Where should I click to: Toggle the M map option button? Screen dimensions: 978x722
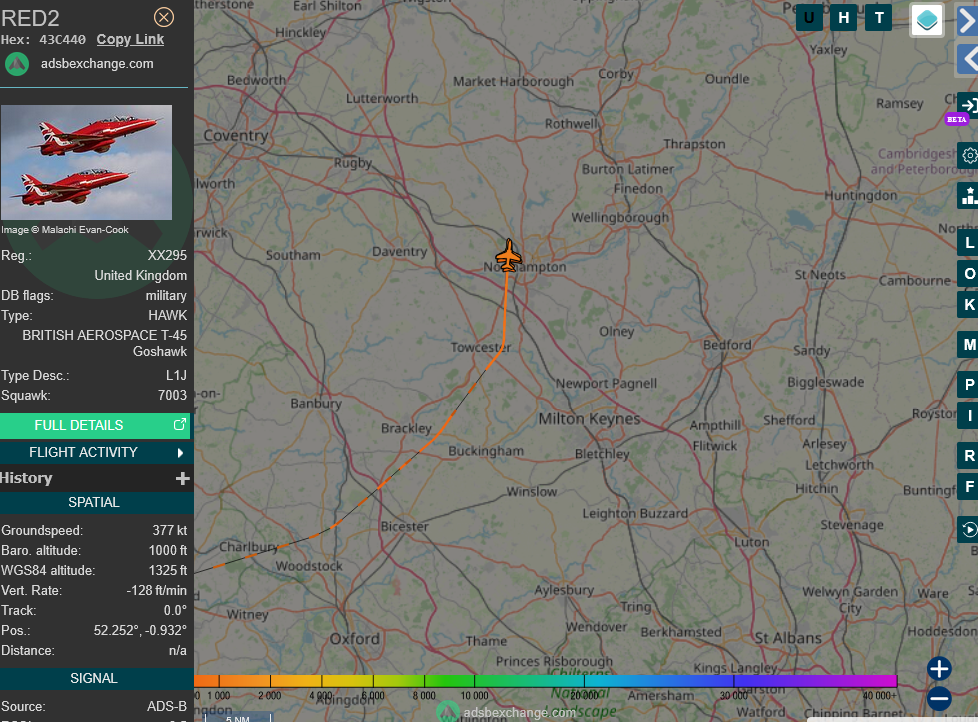pyautogui.click(x=968, y=345)
